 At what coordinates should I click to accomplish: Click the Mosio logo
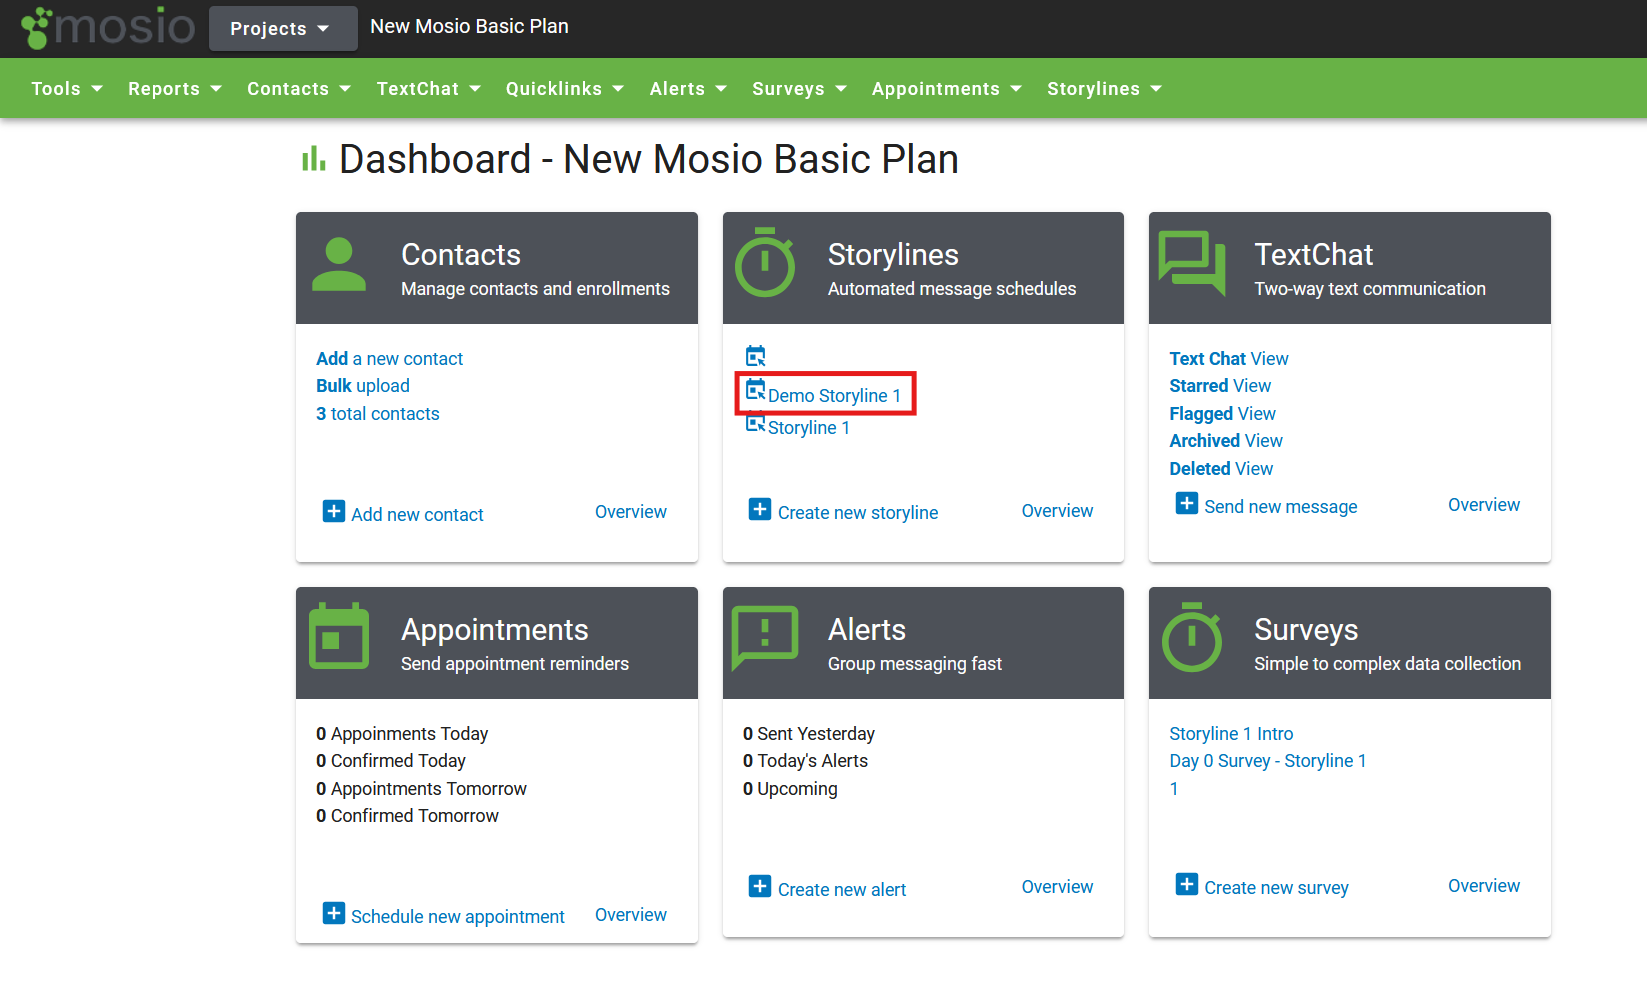pyautogui.click(x=108, y=27)
